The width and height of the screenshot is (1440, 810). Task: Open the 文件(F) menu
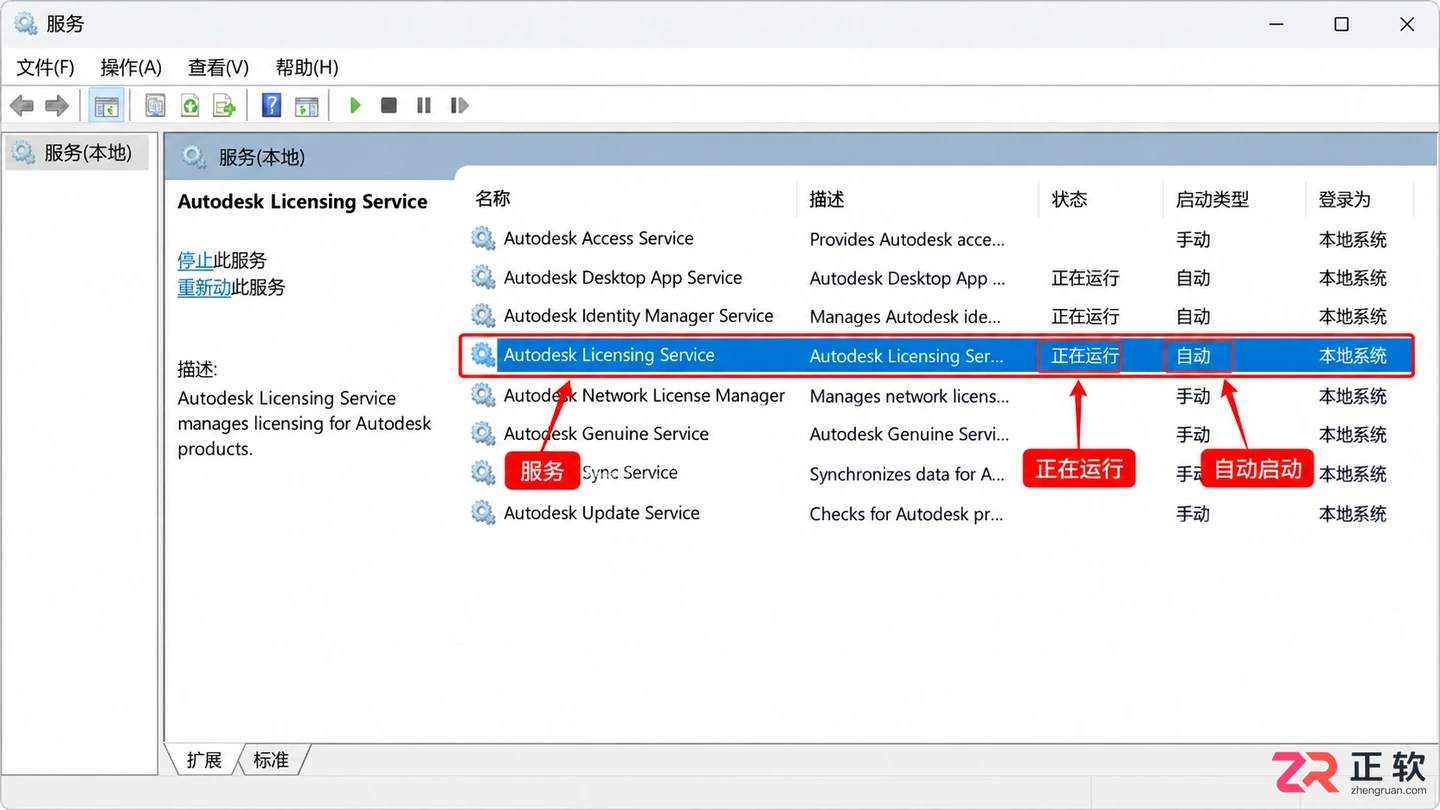[x=46, y=67]
